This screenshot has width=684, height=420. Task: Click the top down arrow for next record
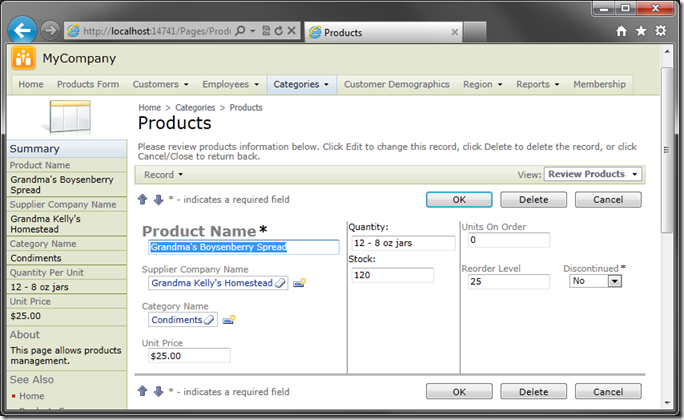pyautogui.click(x=158, y=199)
